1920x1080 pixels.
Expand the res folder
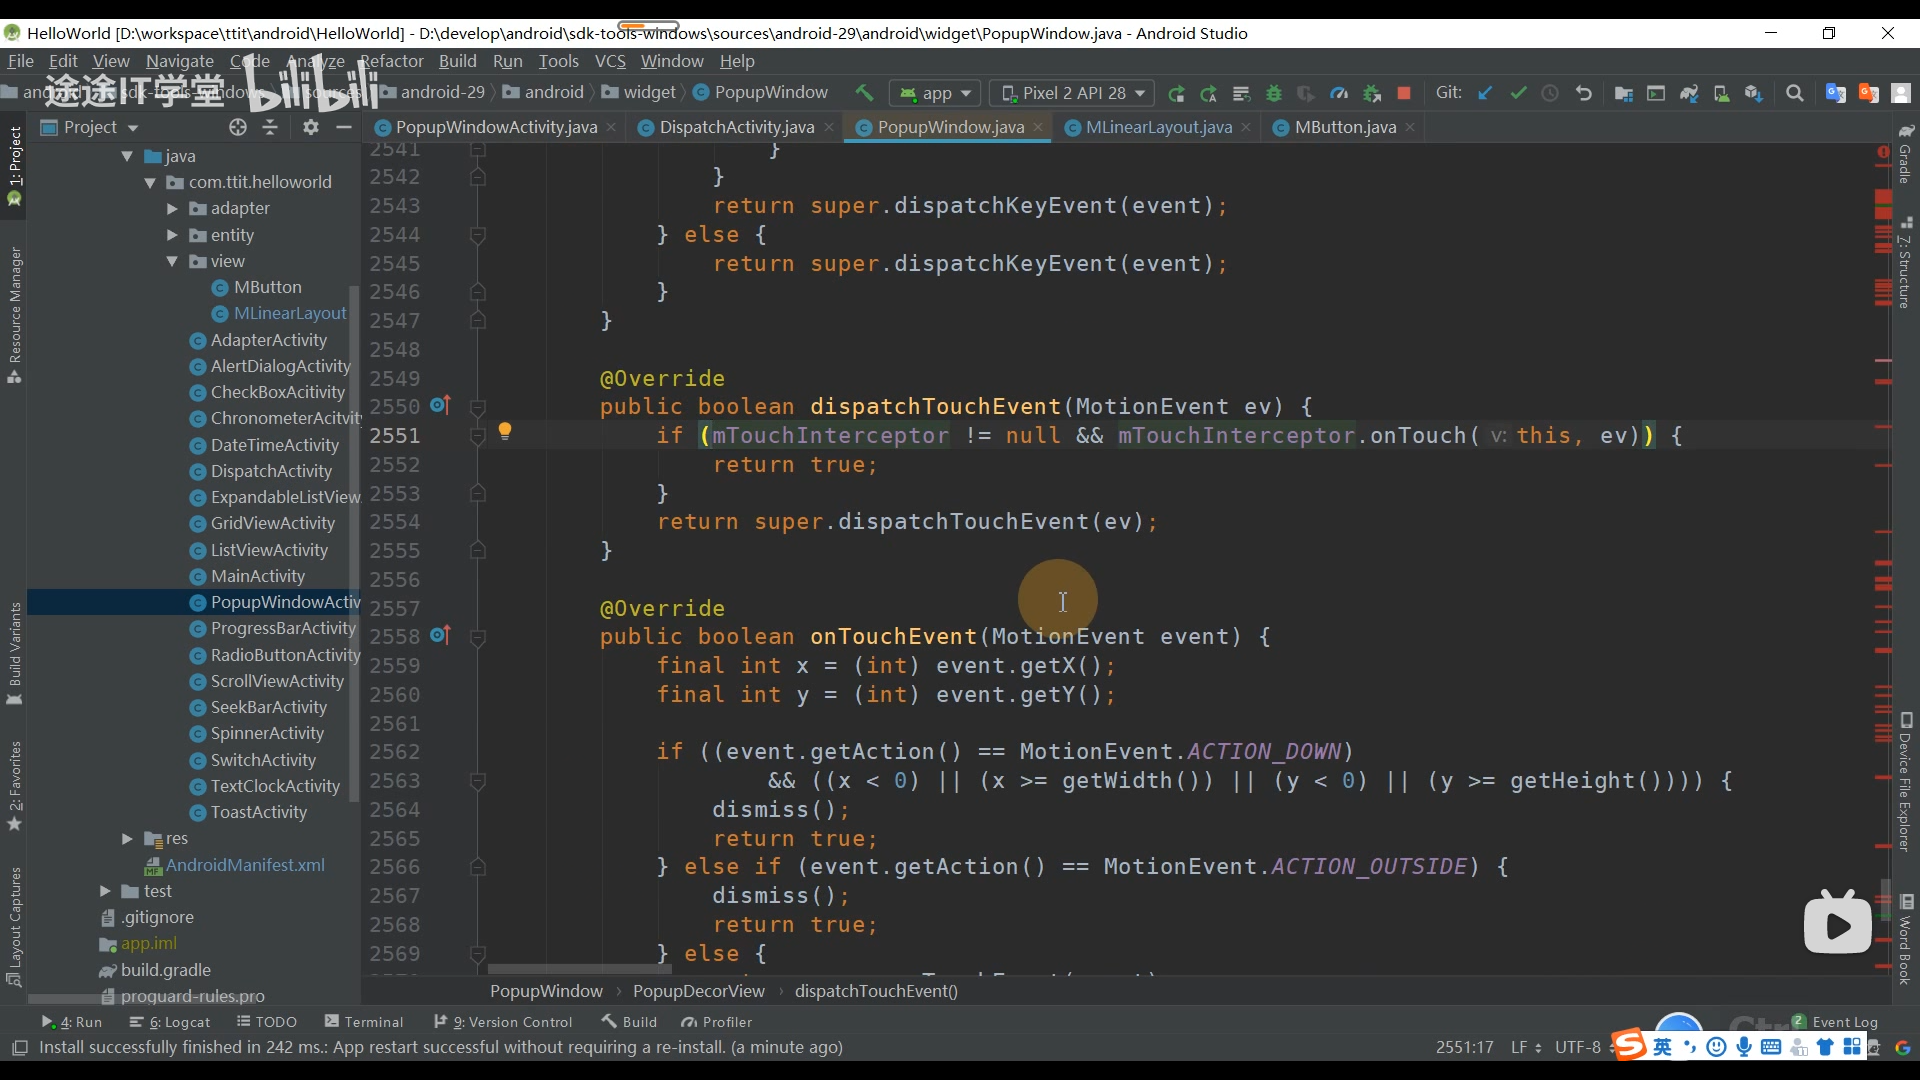click(x=127, y=838)
